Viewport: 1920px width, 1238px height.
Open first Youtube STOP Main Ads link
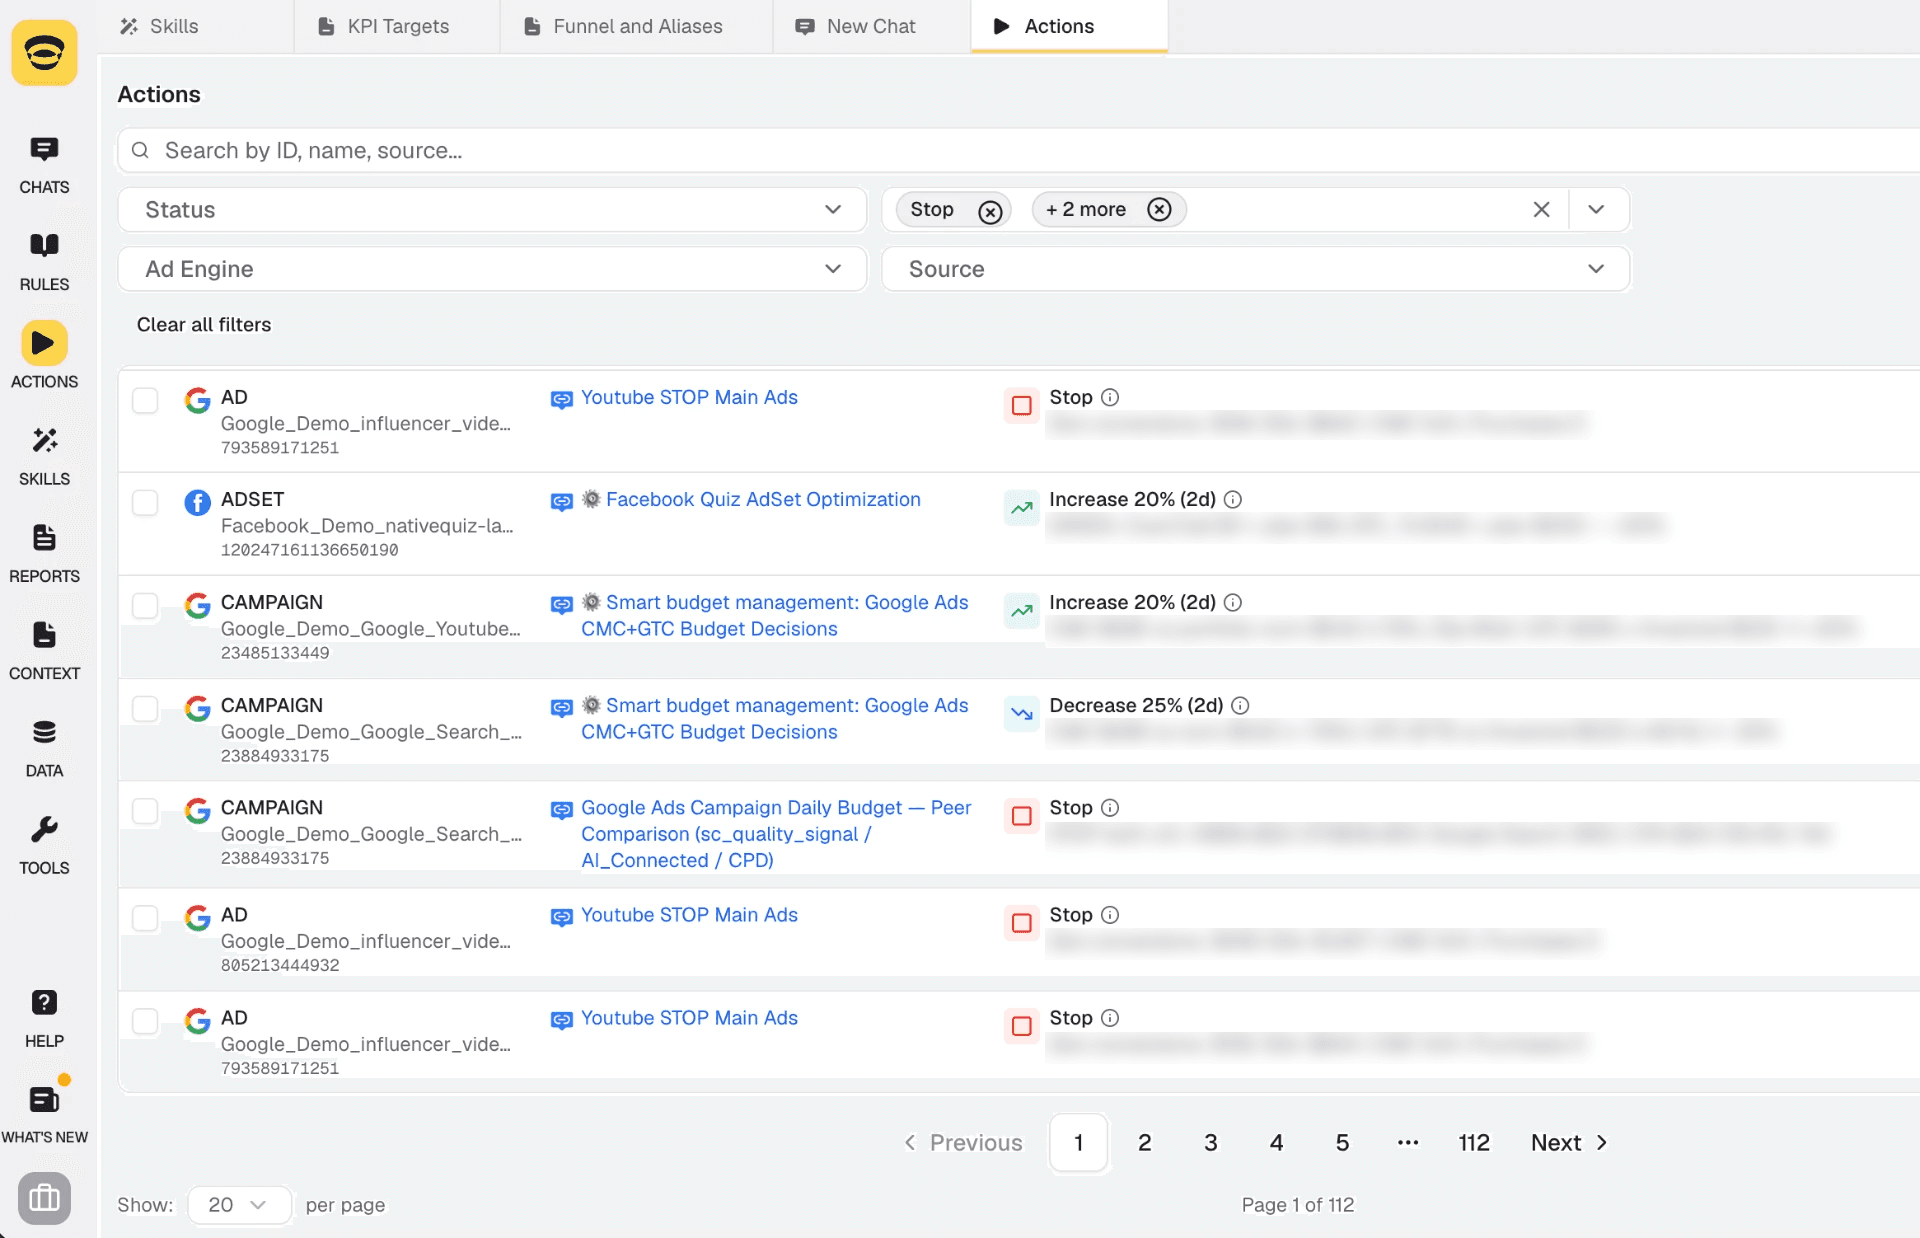[x=689, y=397]
